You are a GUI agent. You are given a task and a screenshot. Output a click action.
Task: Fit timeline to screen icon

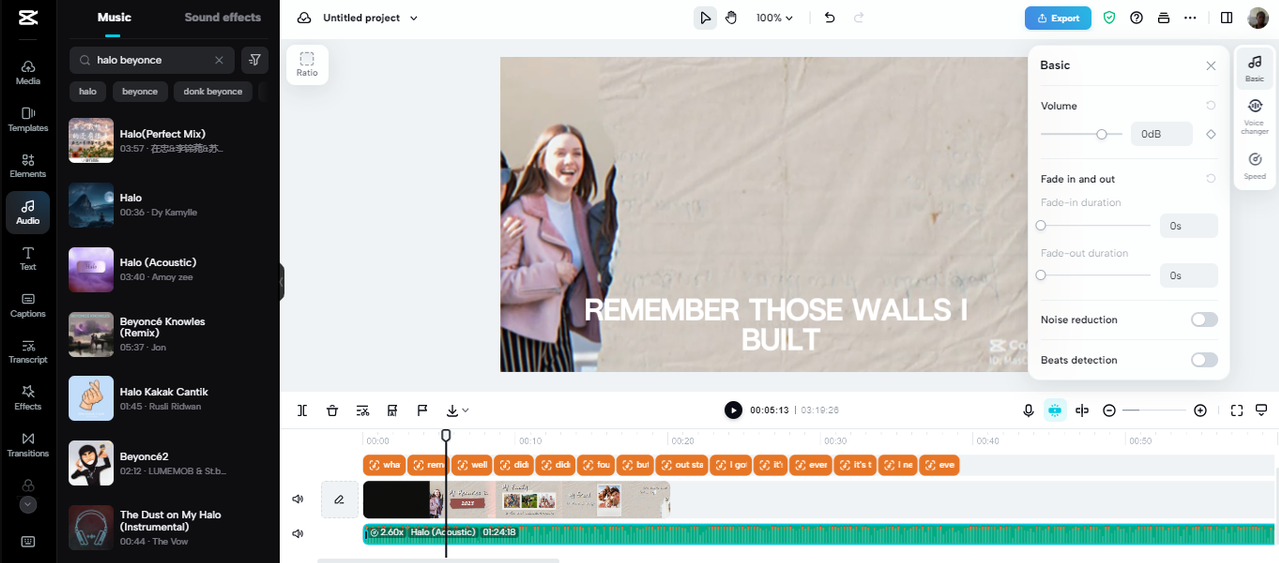pyautogui.click(x=1237, y=410)
